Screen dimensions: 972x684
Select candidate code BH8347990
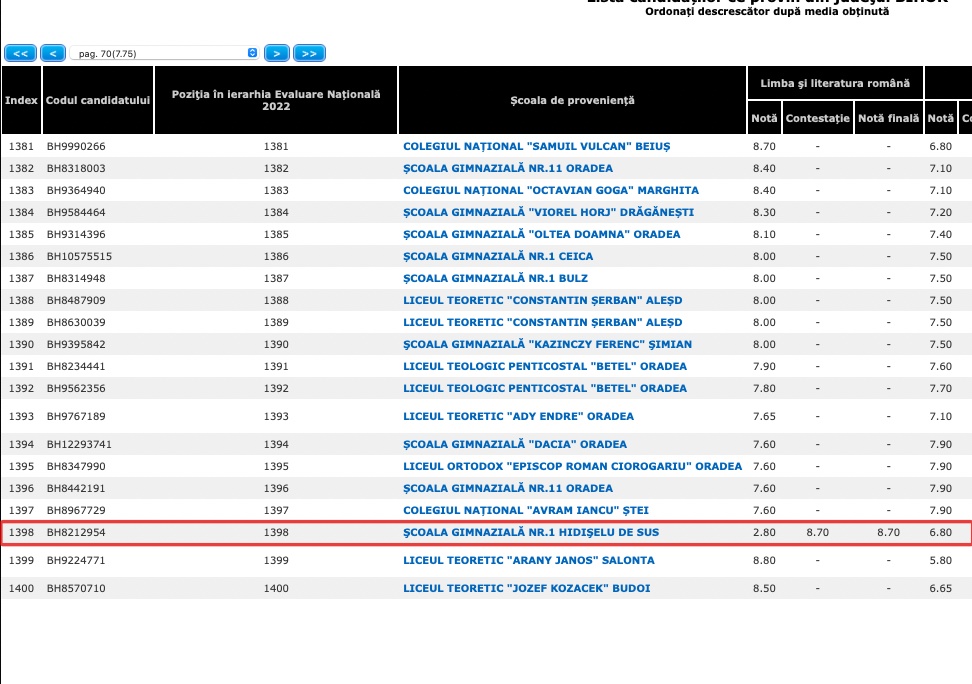(76, 466)
